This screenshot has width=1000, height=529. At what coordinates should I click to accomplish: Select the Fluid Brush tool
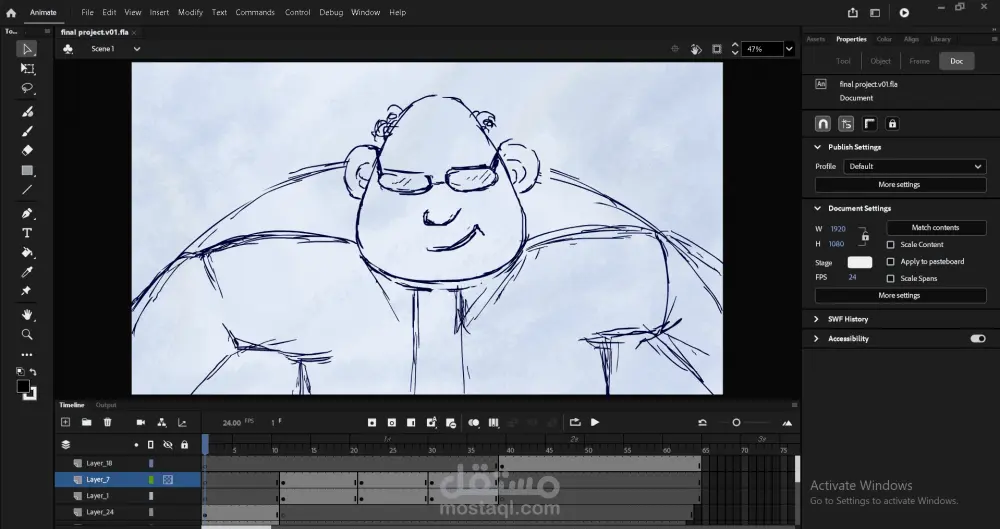tap(27, 112)
